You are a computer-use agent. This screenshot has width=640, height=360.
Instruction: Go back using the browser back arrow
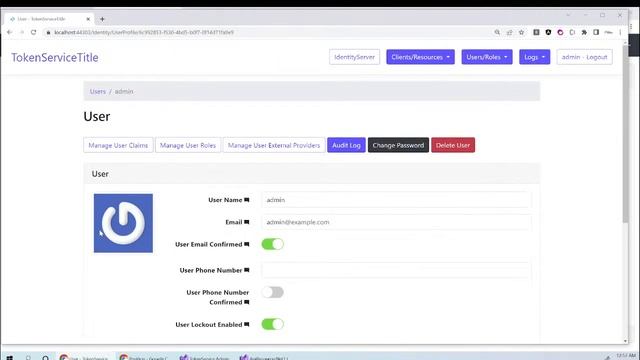point(9,32)
